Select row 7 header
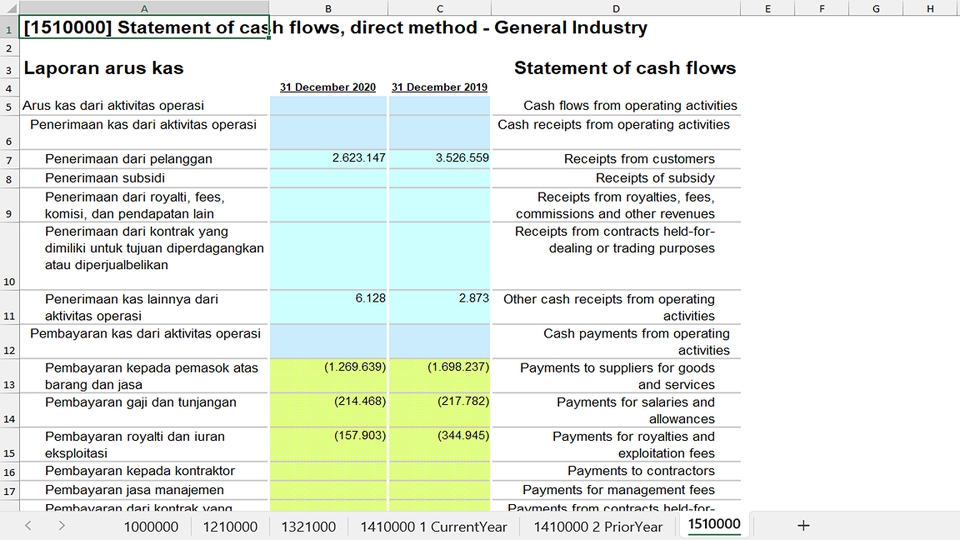 [9, 159]
